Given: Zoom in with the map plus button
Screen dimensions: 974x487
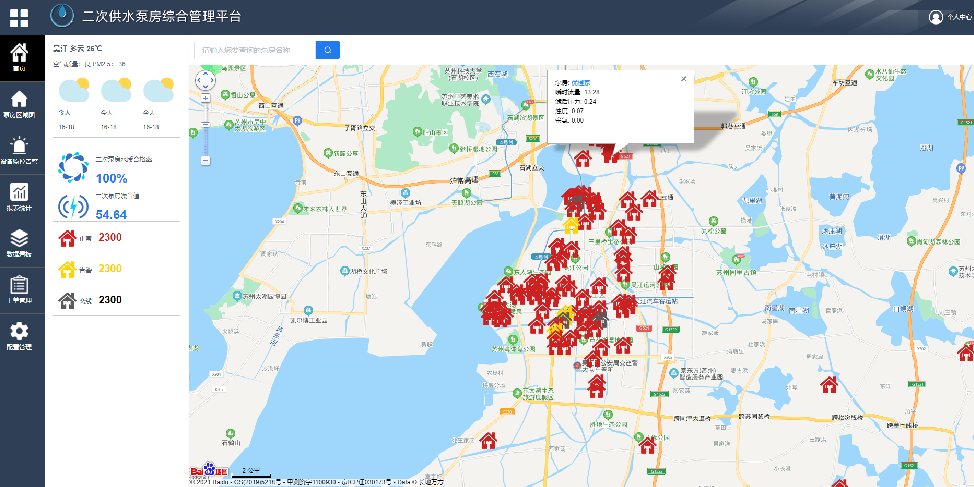Looking at the screenshot, I should click(x=205, y=99).
